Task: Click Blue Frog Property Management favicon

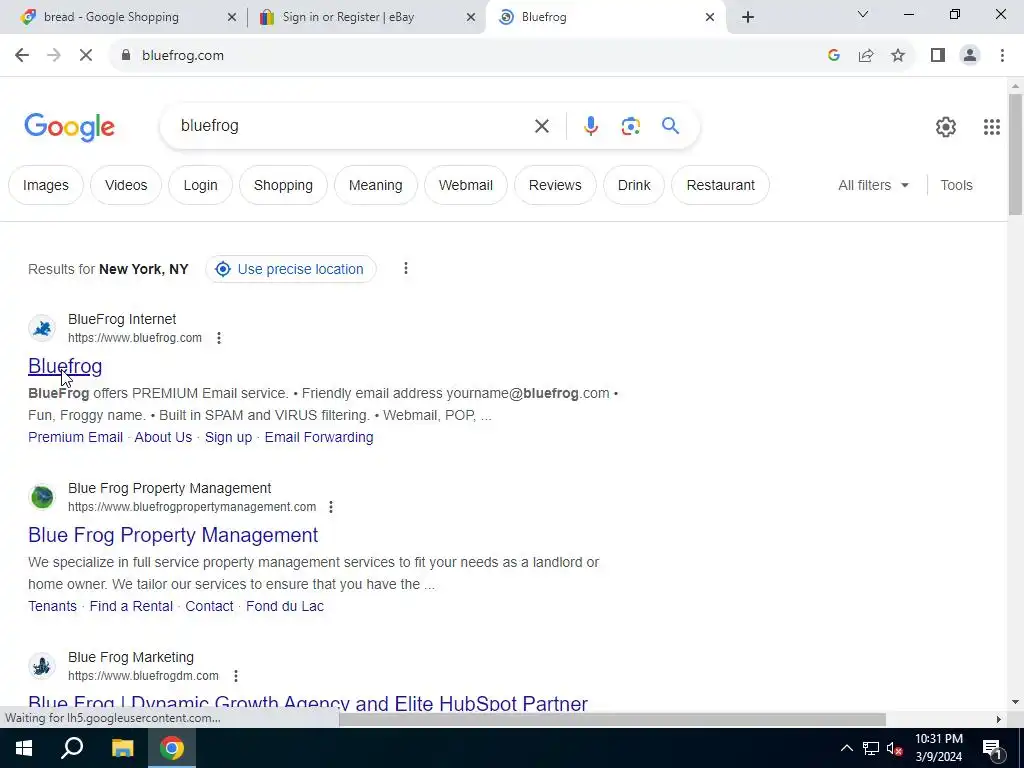Action: 42,497
